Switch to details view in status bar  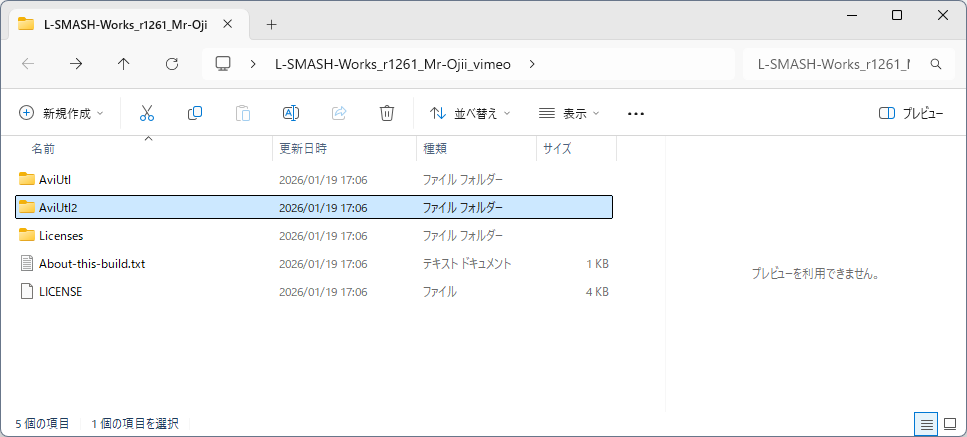pyautogui.click(x=927, y=424)
